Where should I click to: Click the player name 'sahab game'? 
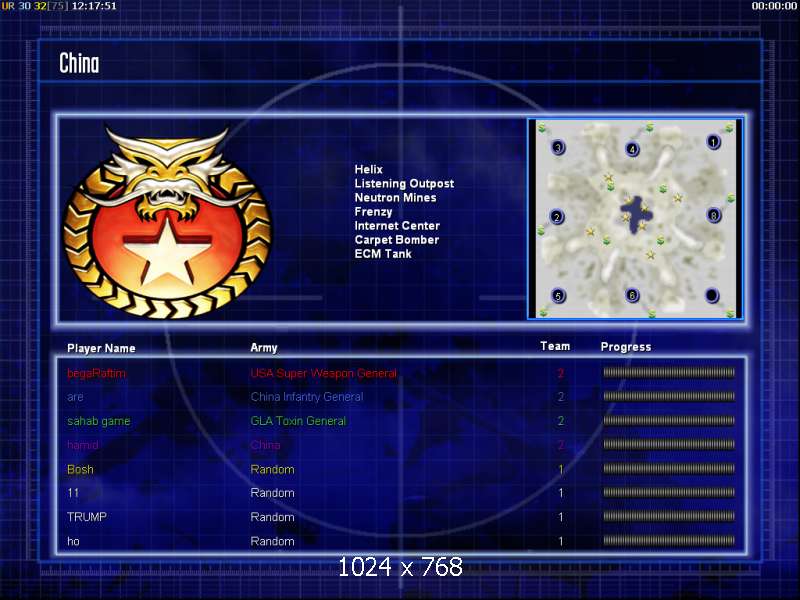(x=98, y=421)
